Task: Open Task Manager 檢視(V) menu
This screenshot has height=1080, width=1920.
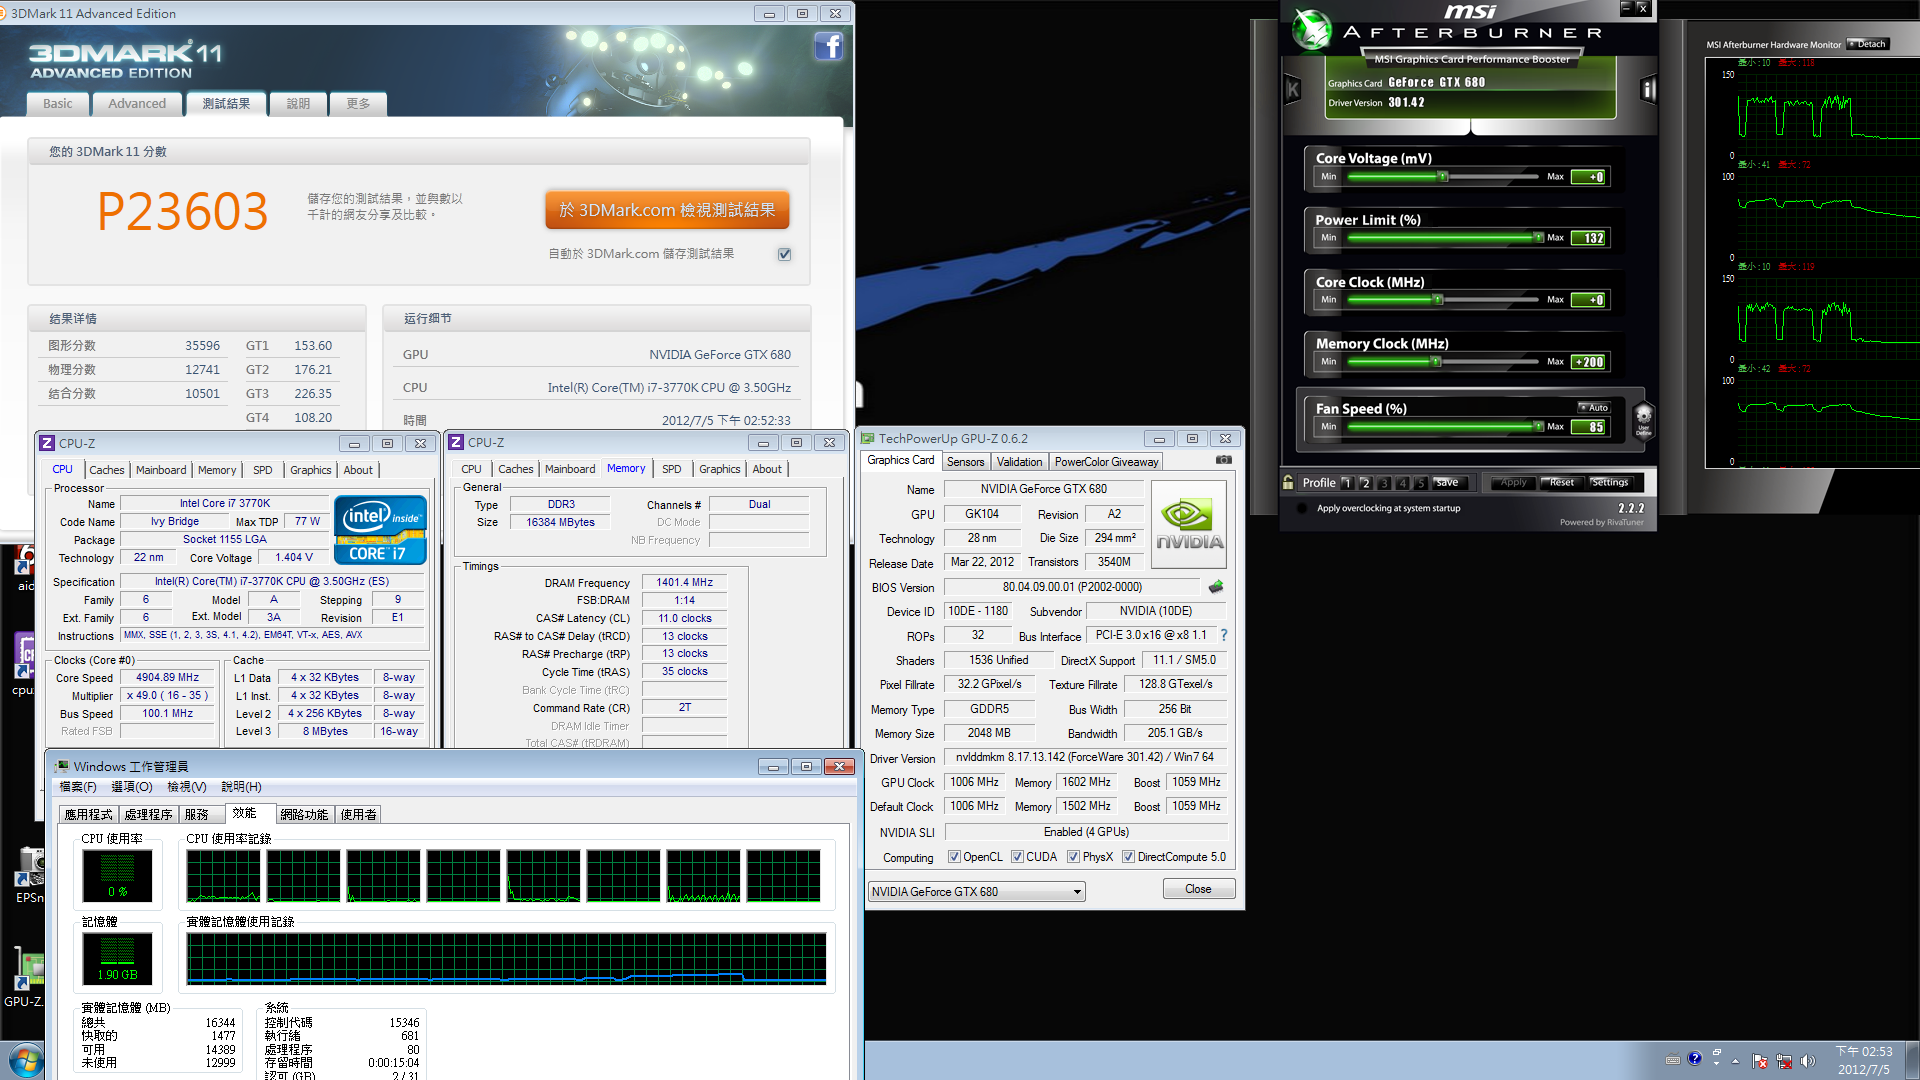Action: 187,787
